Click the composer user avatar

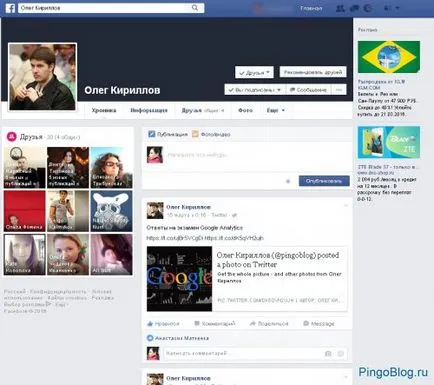click(x=155, y=155)
